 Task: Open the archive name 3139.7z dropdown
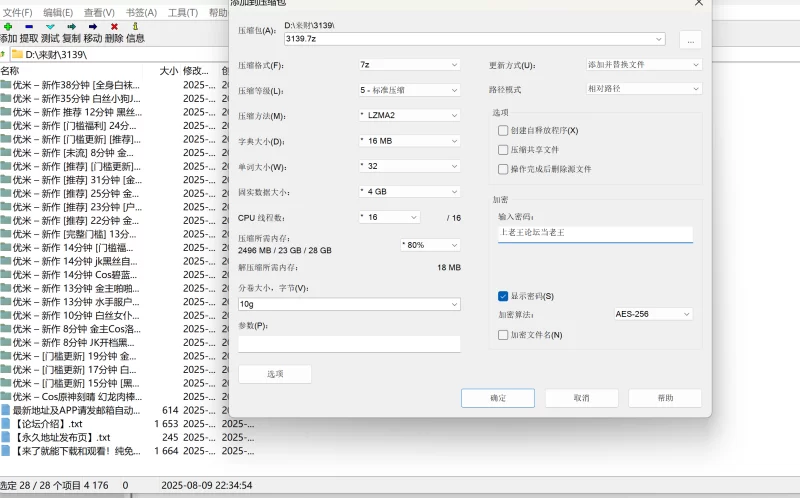tap(659, 39)
